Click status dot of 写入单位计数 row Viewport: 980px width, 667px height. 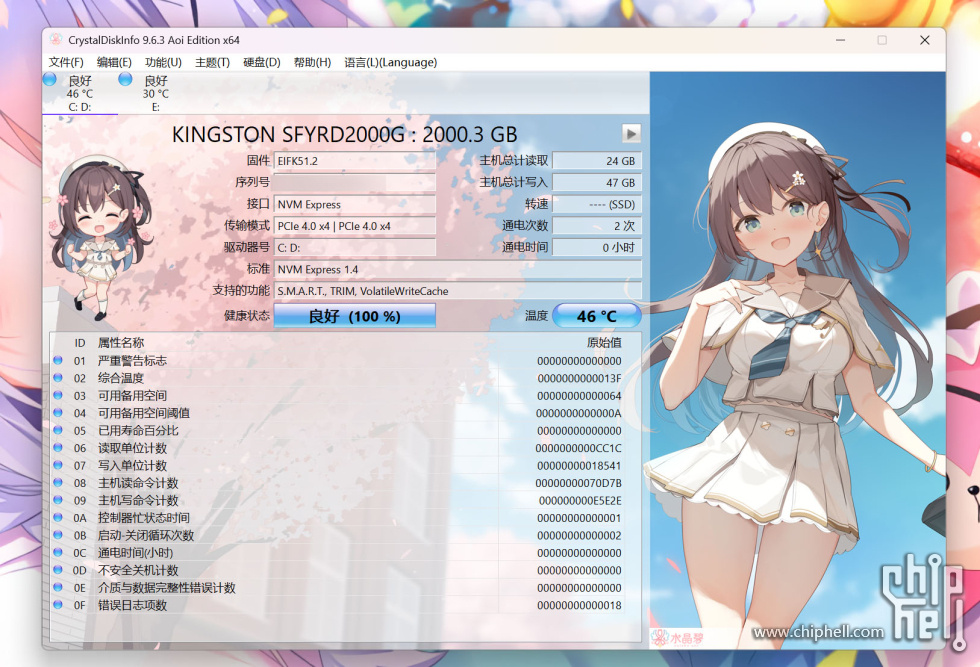(58, 465)
